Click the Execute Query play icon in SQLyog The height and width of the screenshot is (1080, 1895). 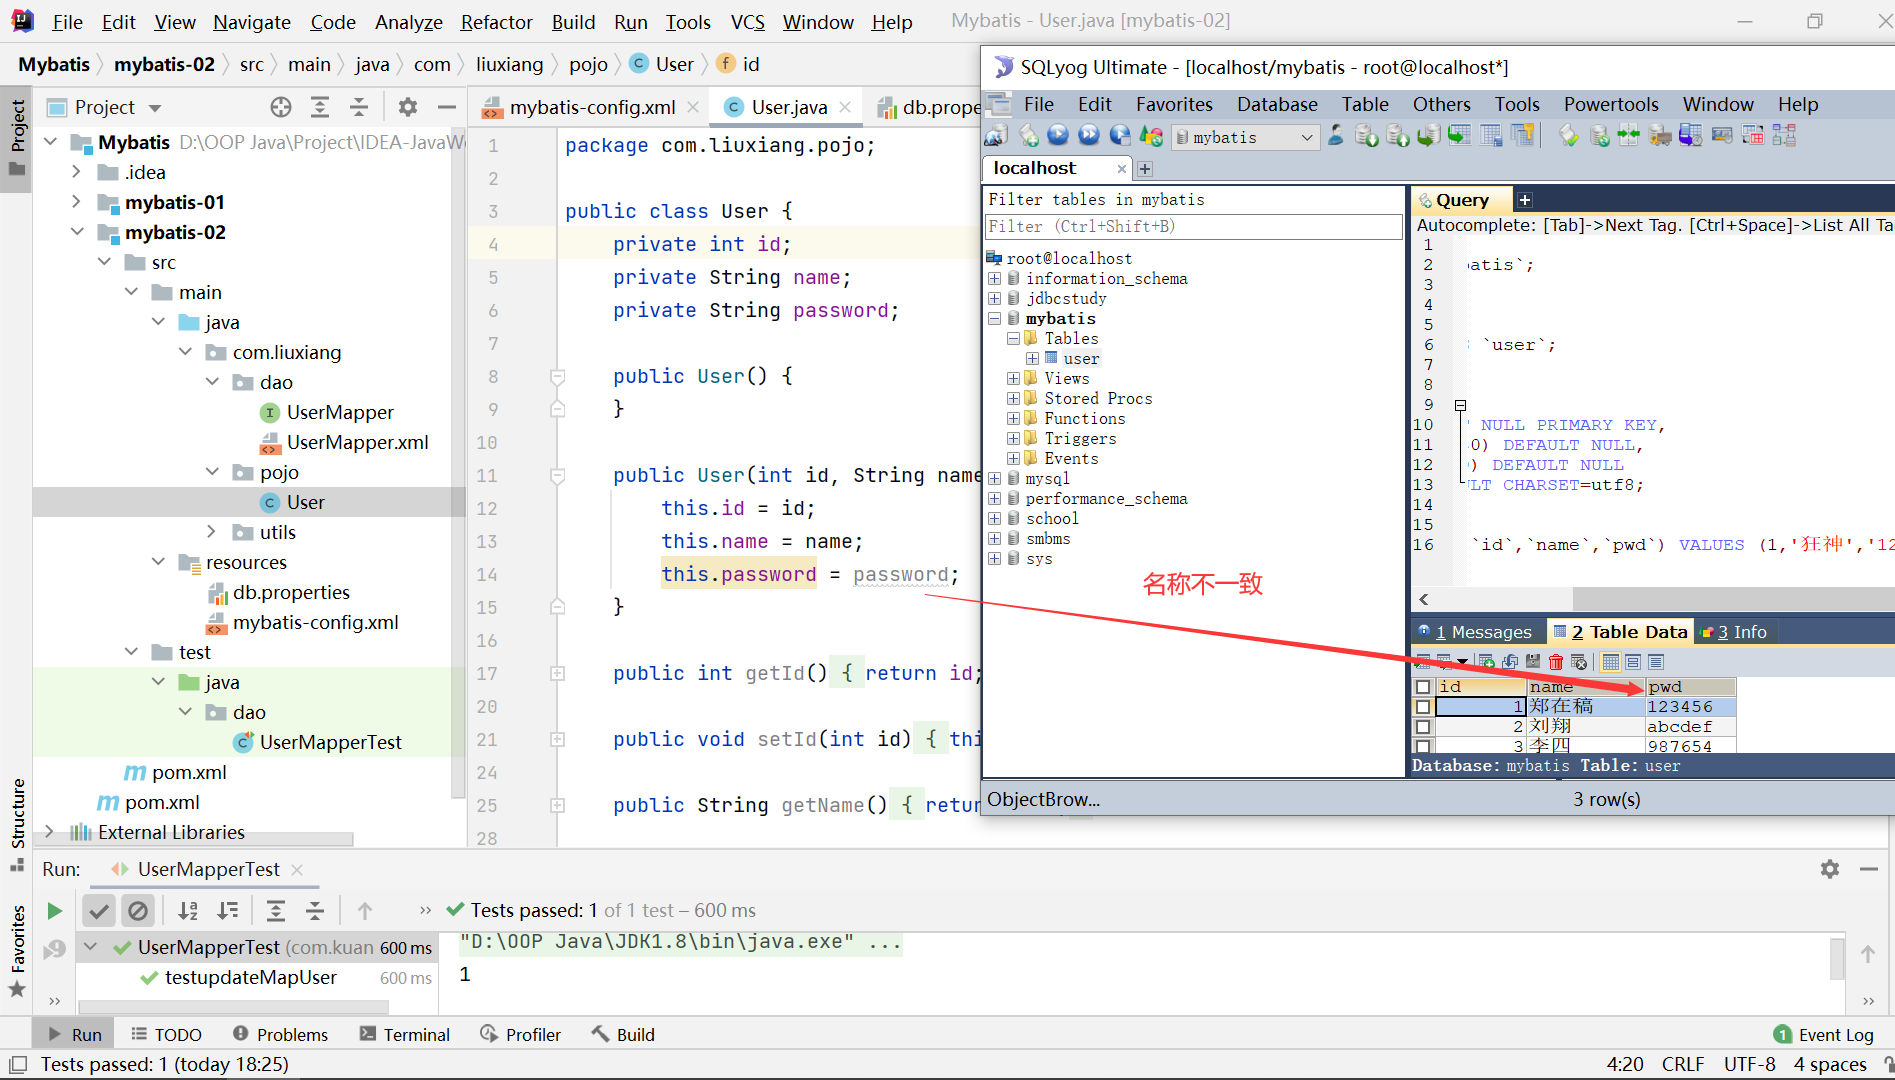tap(1058, 136)
